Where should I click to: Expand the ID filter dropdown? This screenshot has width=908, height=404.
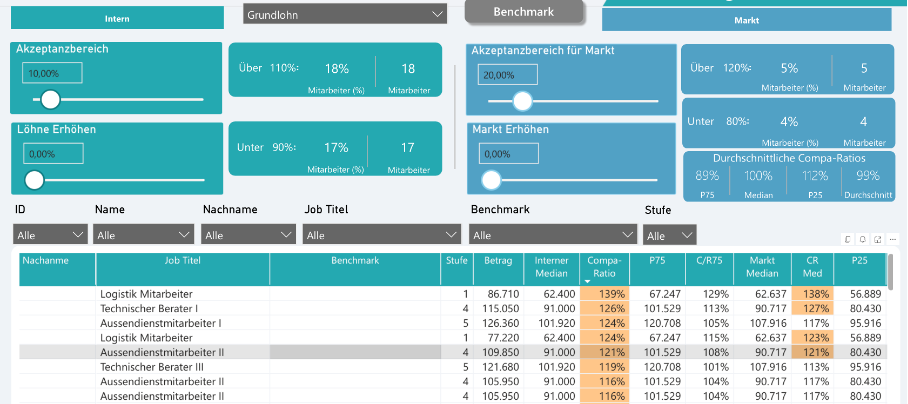point(50,235)
